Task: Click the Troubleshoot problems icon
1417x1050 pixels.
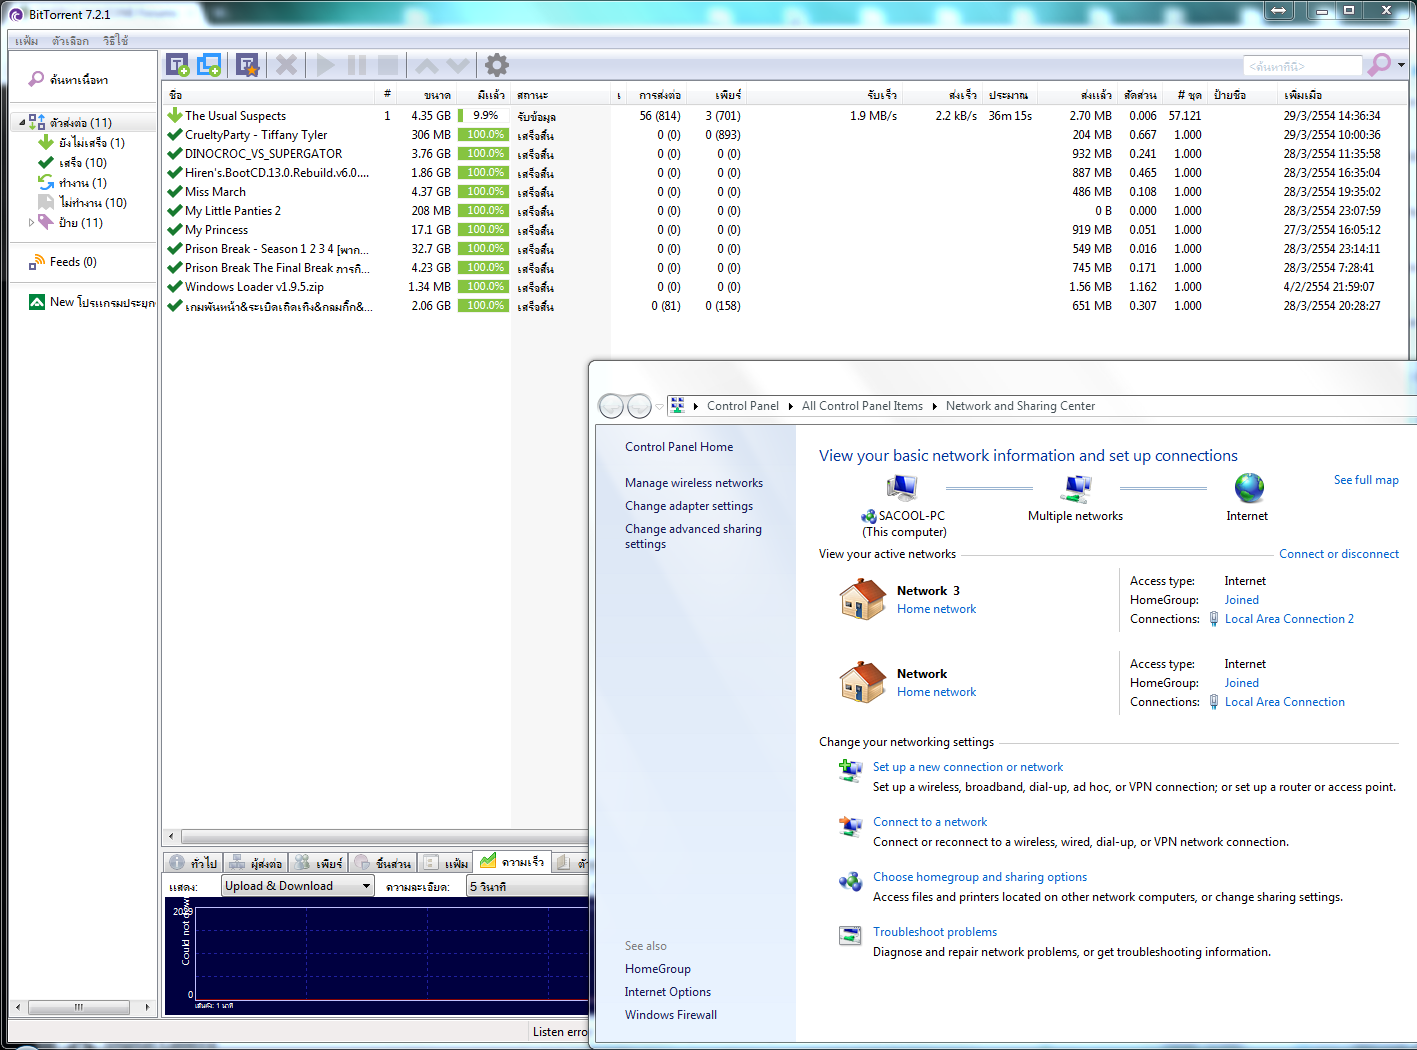Action: click(850, 936)
